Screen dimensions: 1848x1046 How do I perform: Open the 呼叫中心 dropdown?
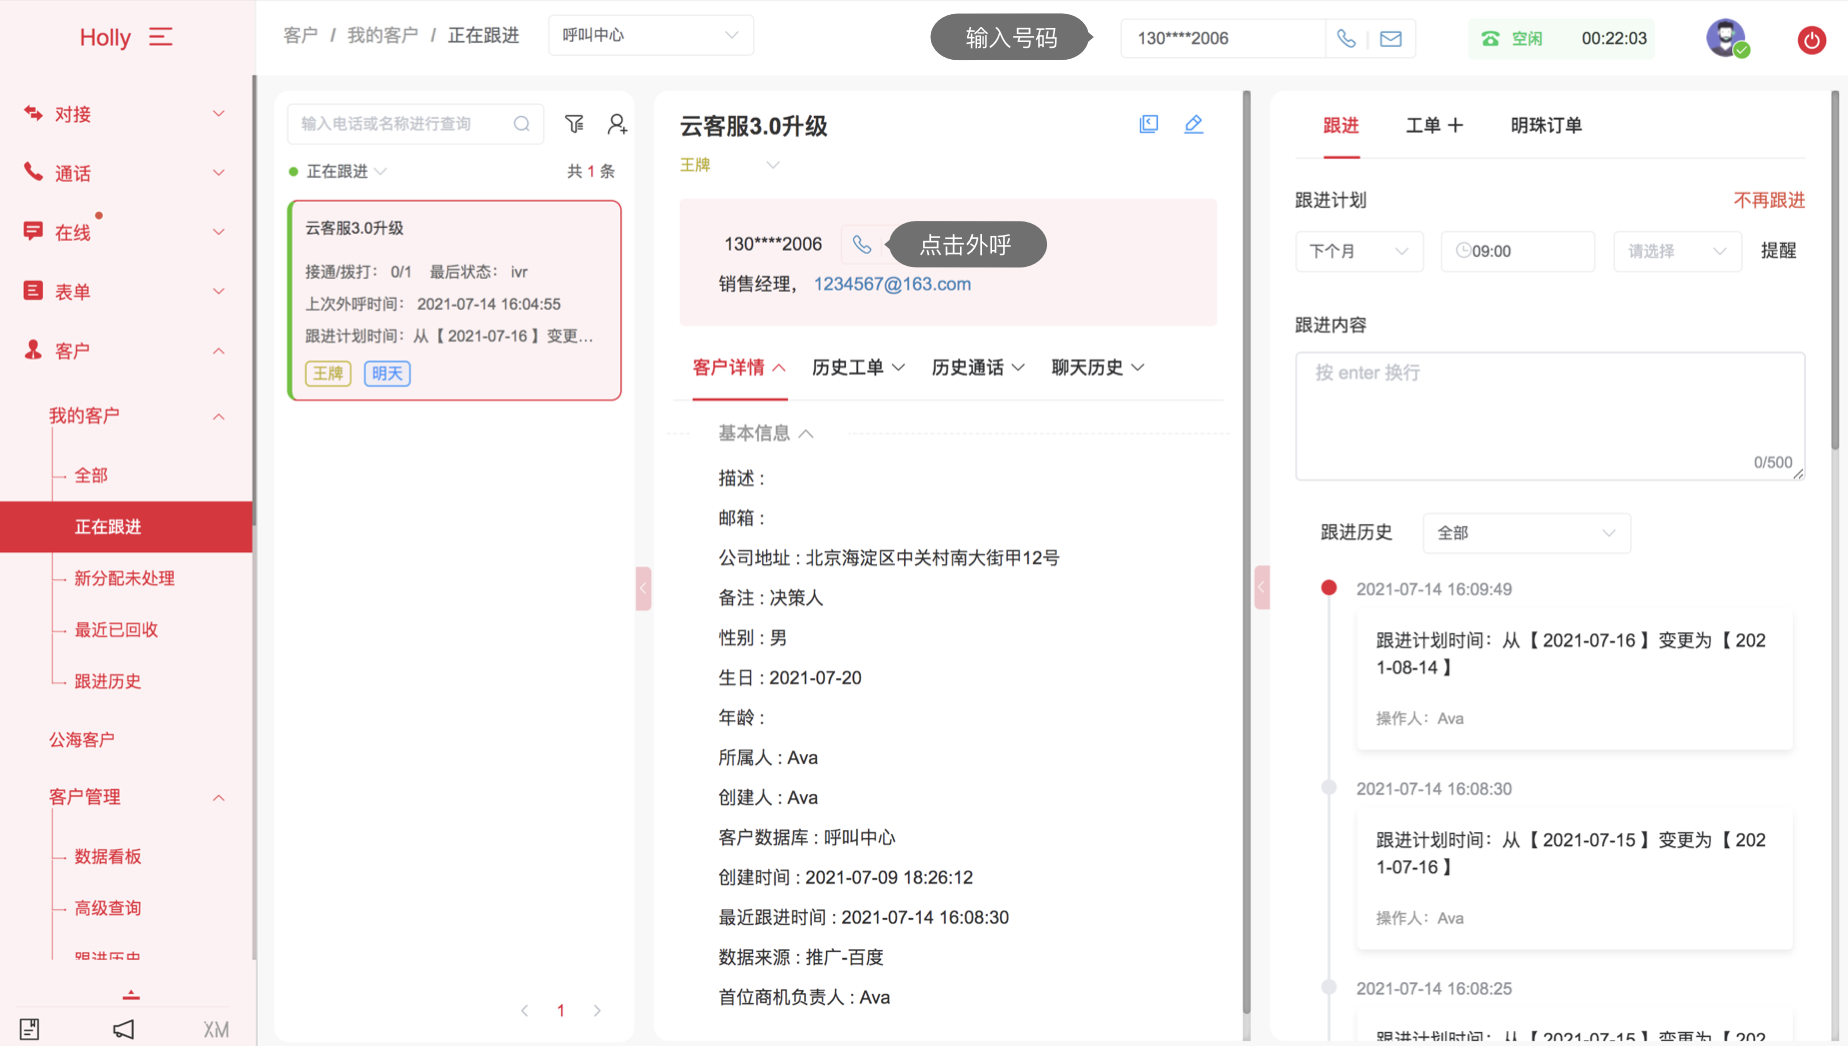(650, 36)
